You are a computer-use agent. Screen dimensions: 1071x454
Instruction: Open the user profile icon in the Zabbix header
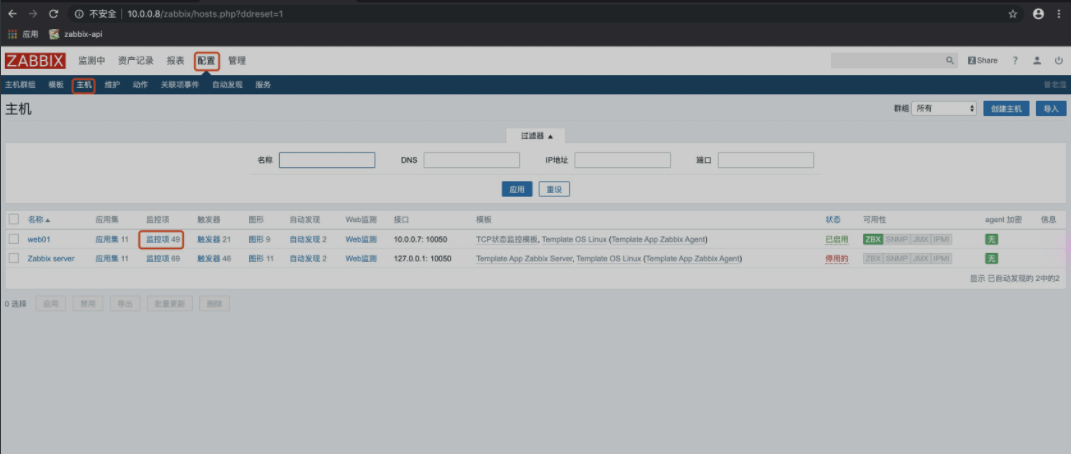click(x=1037, y=61)
